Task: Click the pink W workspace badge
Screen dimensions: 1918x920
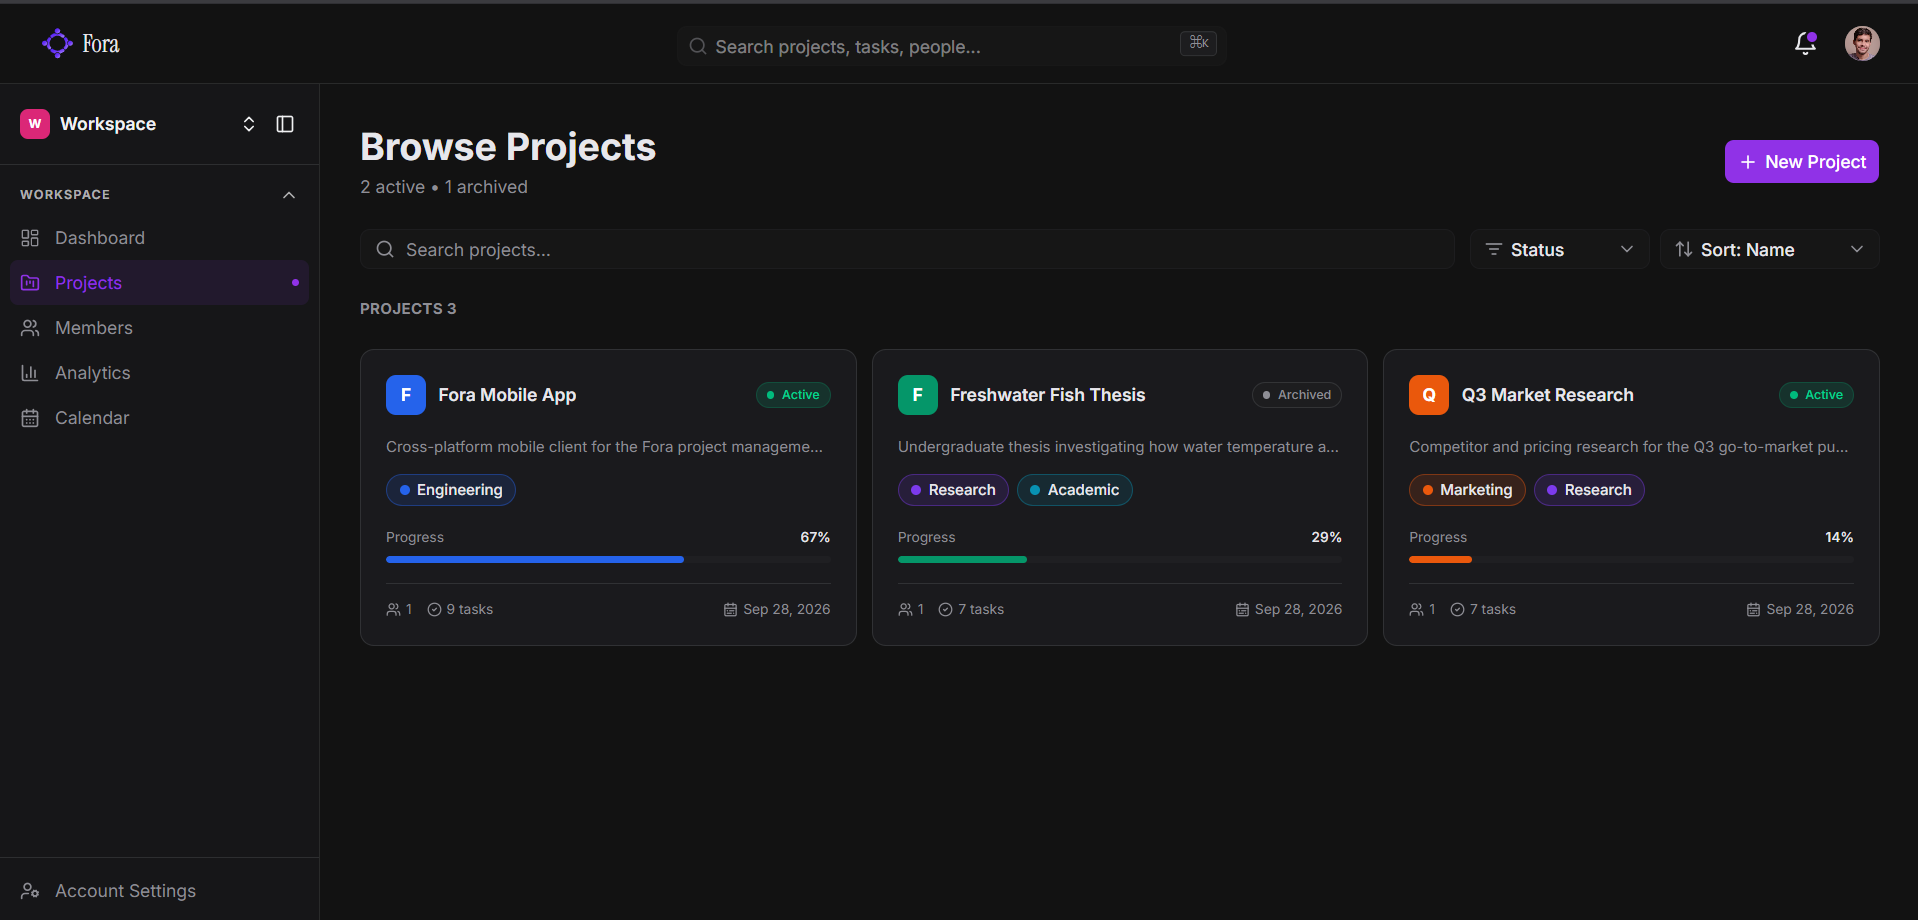Action: pyautogui.click(x=35, y=124)
